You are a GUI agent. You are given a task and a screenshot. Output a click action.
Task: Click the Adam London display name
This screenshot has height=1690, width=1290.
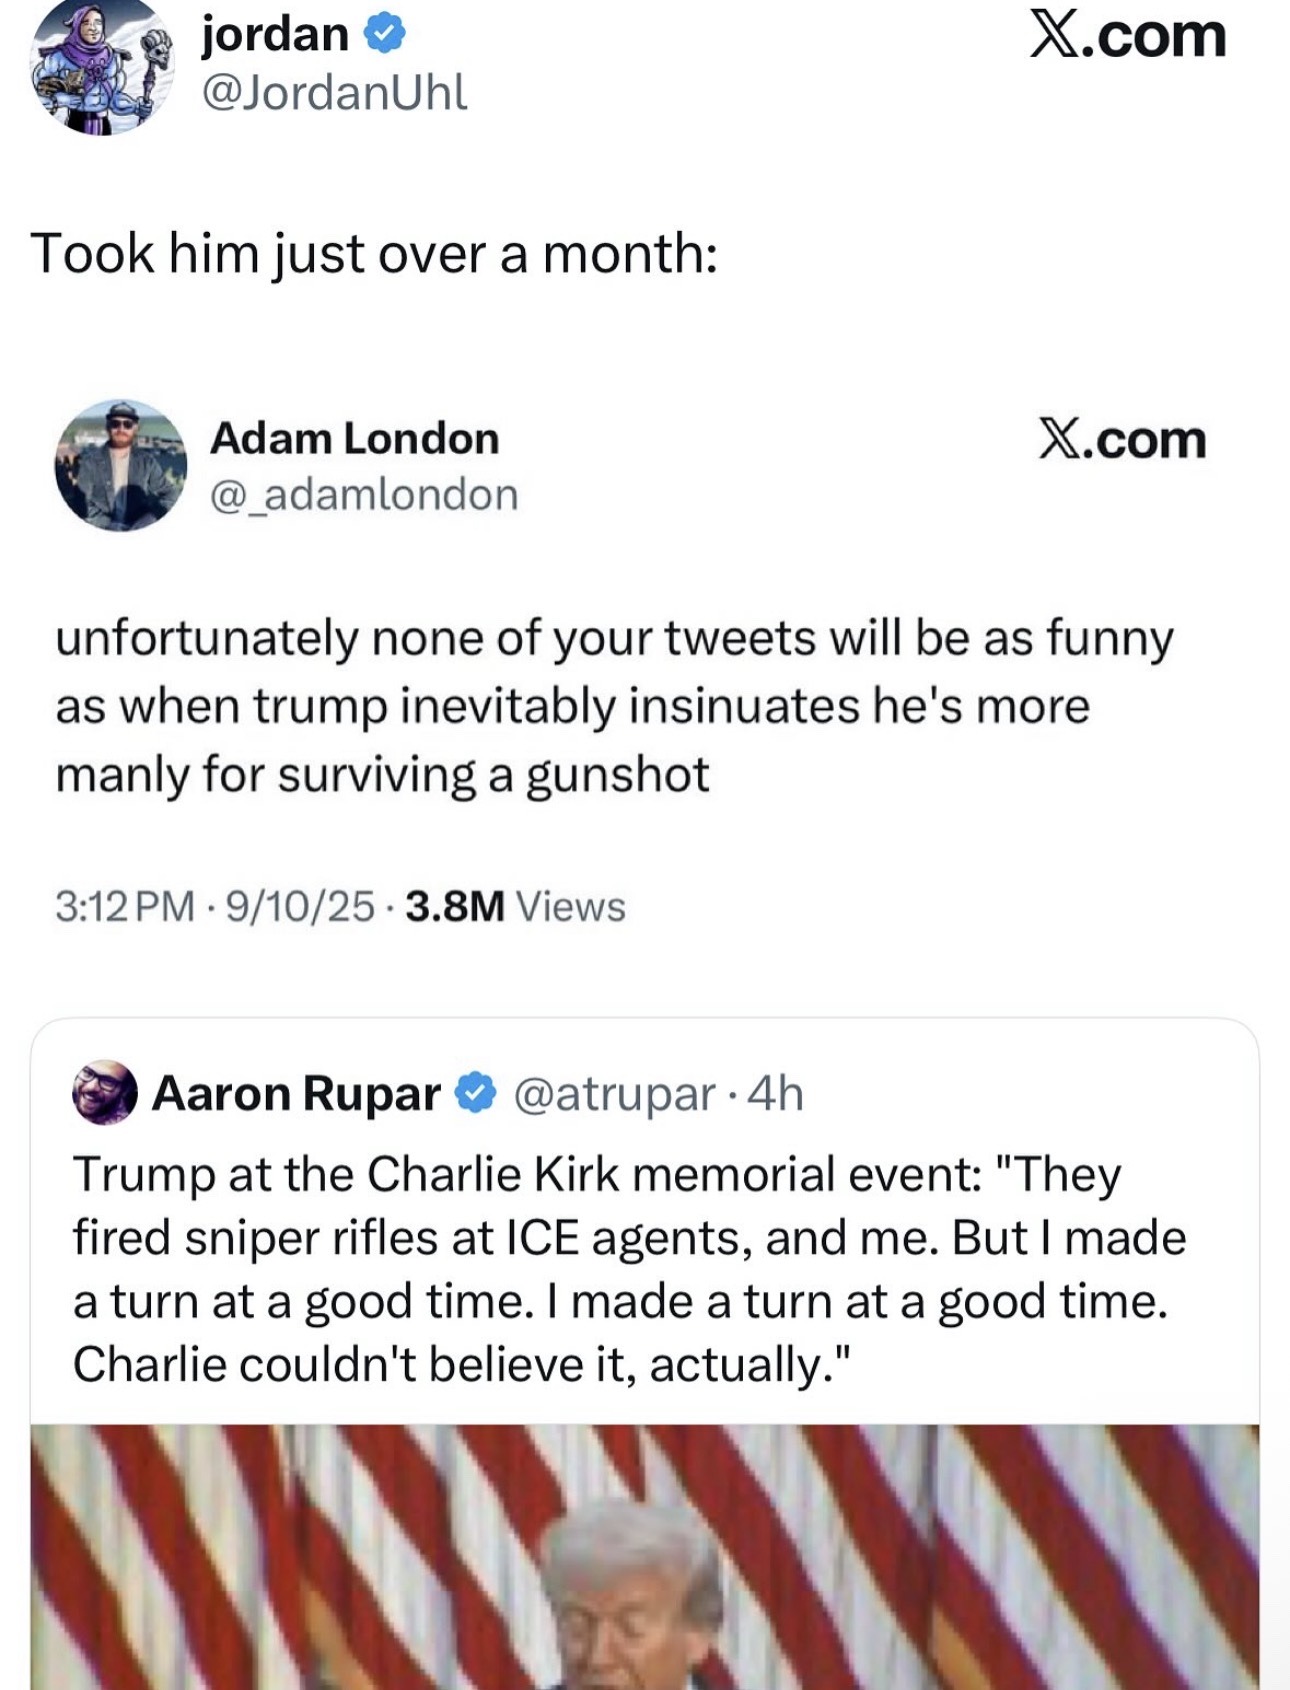(354, 439)
